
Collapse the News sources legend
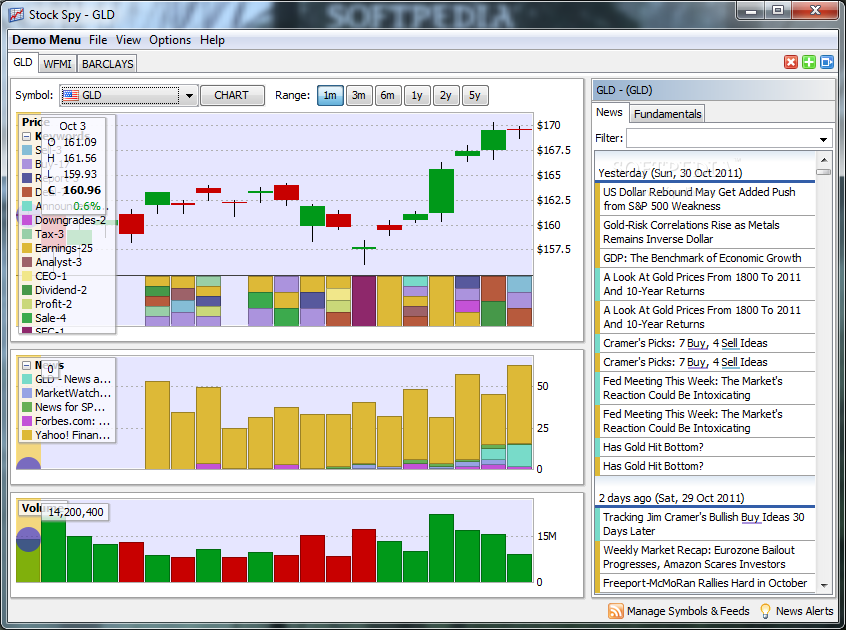click(x=26, y=365)
